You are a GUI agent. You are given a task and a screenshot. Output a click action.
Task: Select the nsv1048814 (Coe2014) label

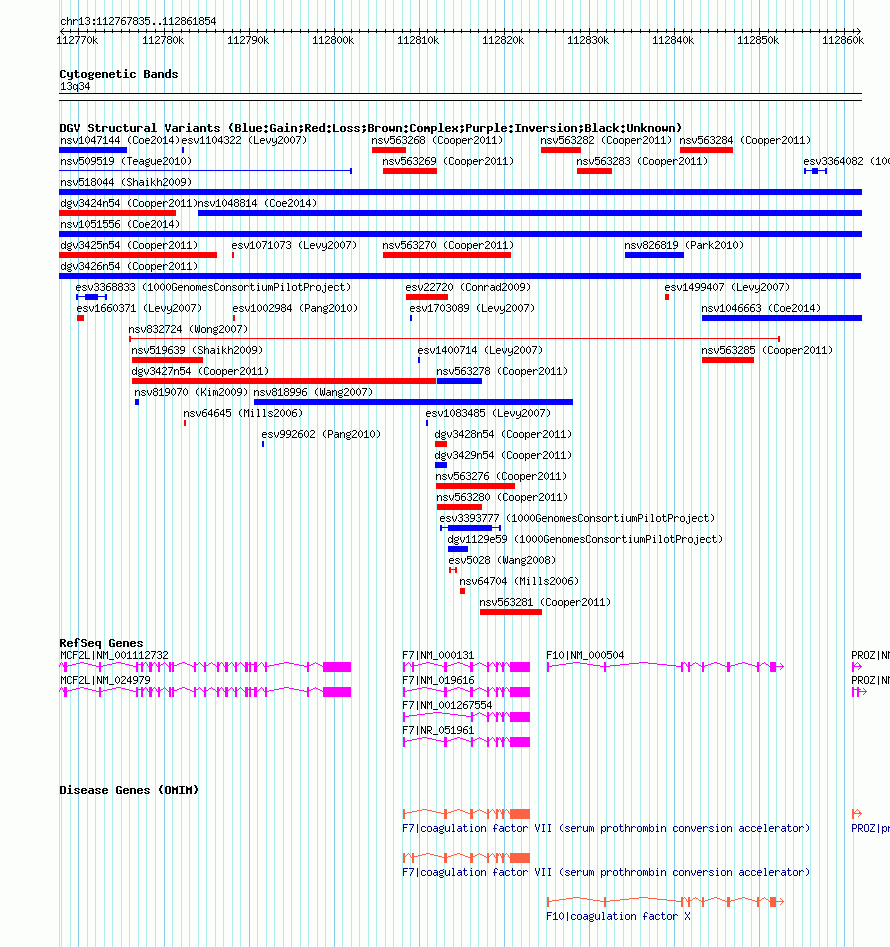[x=257, y=204]
